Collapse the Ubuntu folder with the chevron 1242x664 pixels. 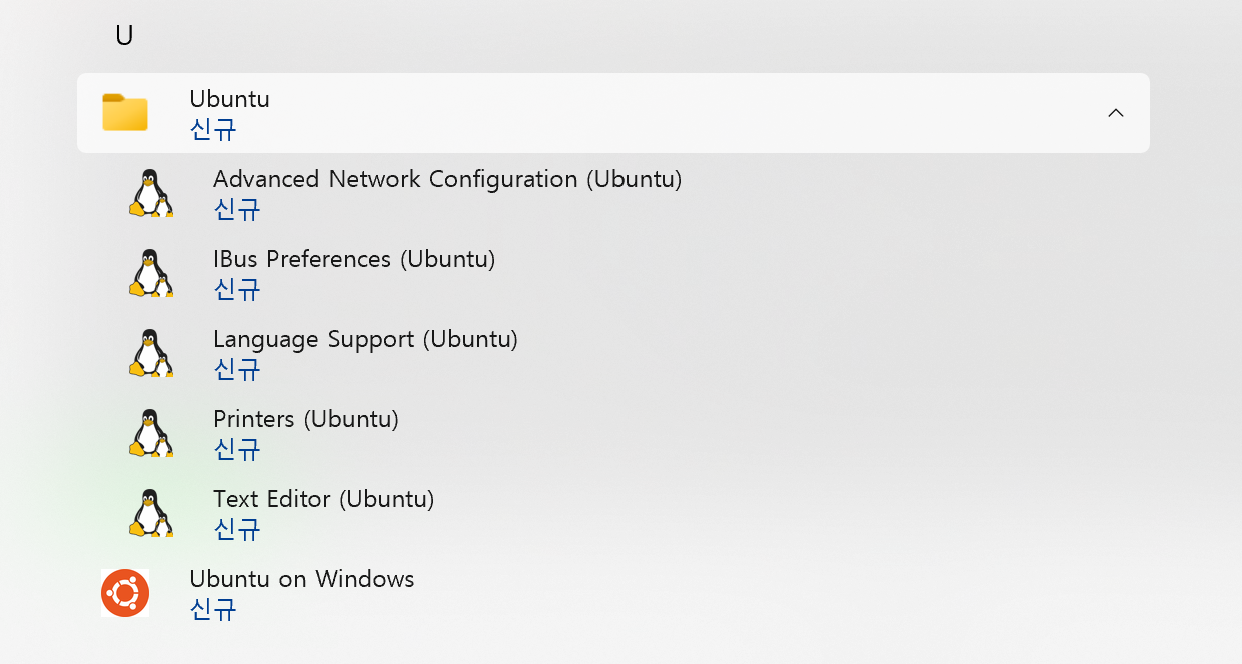click(x=1116, y=113)
